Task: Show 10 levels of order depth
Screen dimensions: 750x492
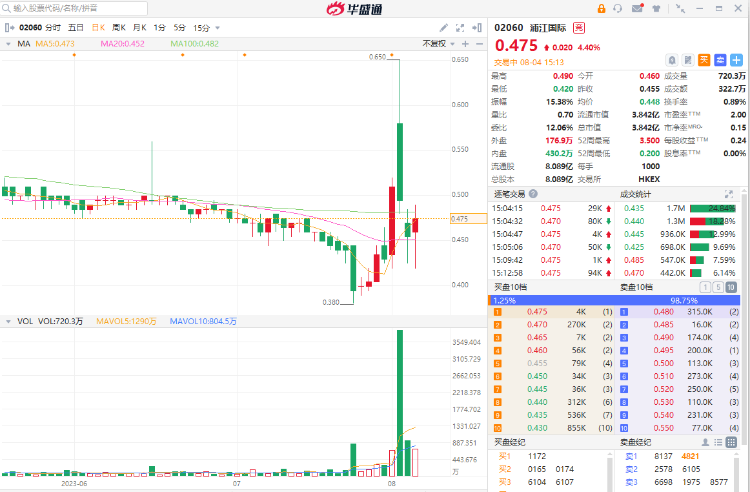Action: click(x=731, y=287)
